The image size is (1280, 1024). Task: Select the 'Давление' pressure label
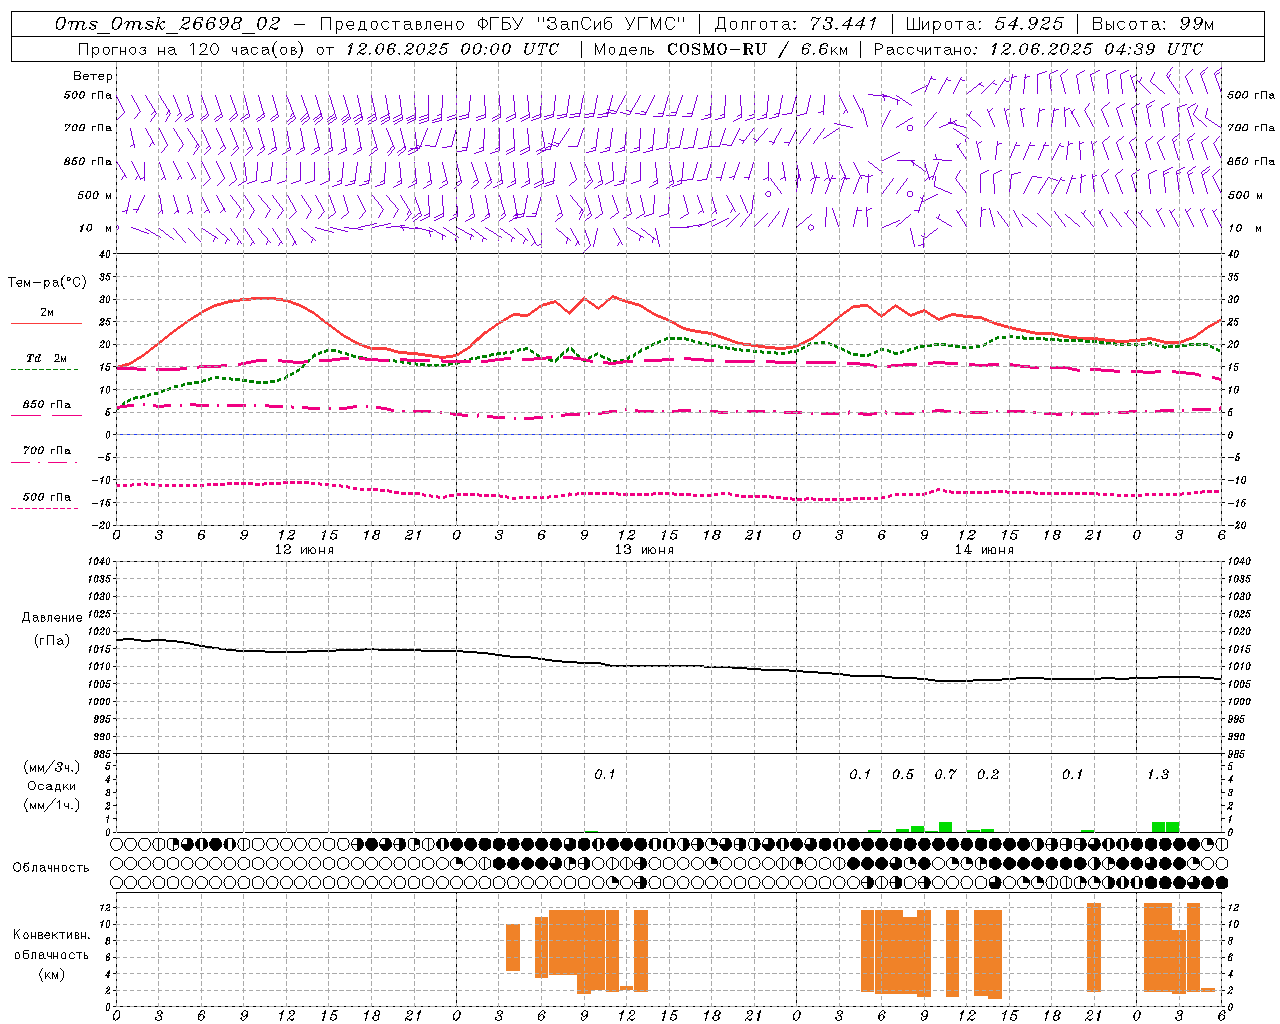click(52, 617)
